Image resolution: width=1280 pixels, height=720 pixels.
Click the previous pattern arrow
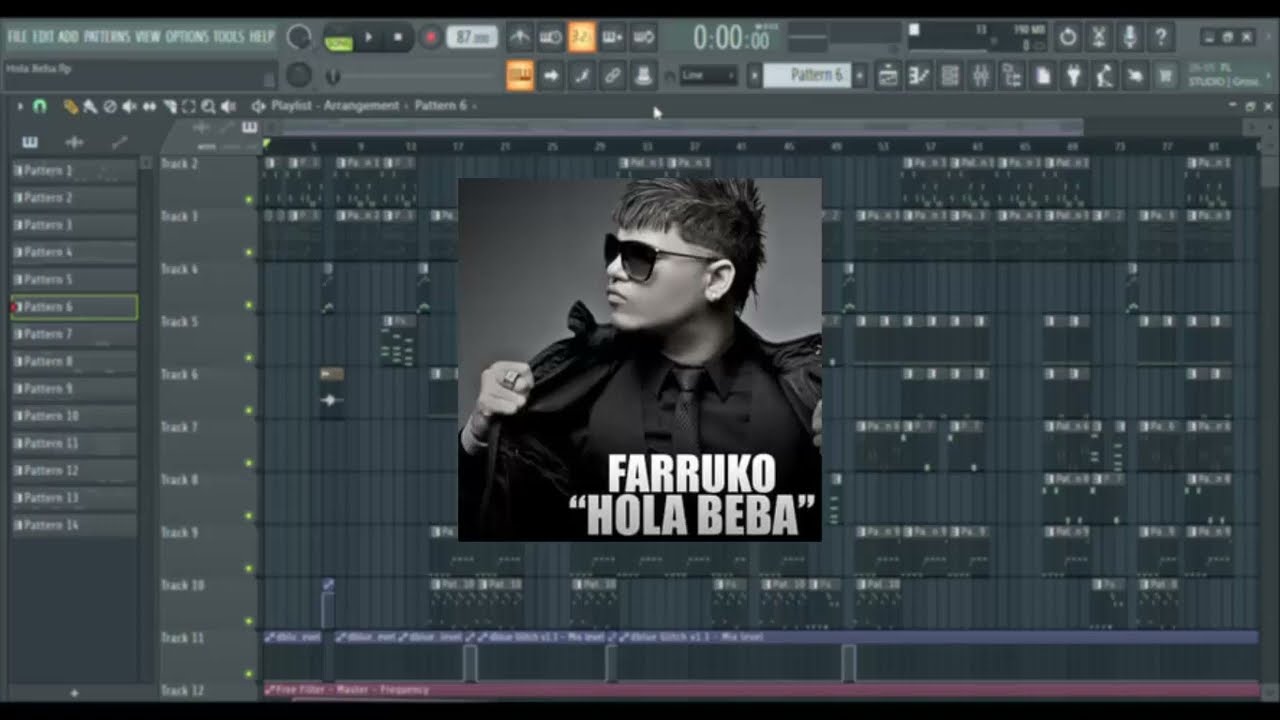(x=755, y=76)
